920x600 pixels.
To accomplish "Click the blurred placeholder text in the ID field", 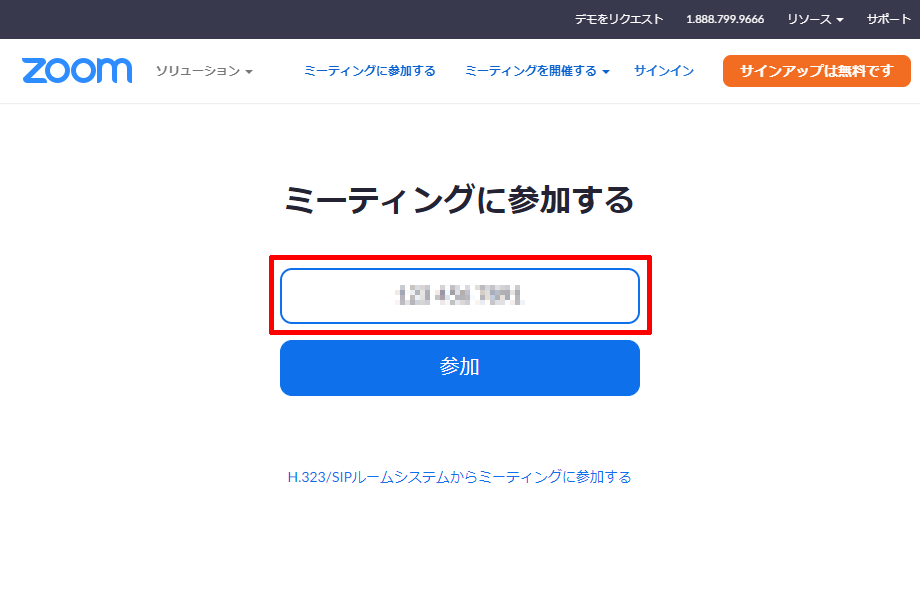I will (x=459, y=296).
